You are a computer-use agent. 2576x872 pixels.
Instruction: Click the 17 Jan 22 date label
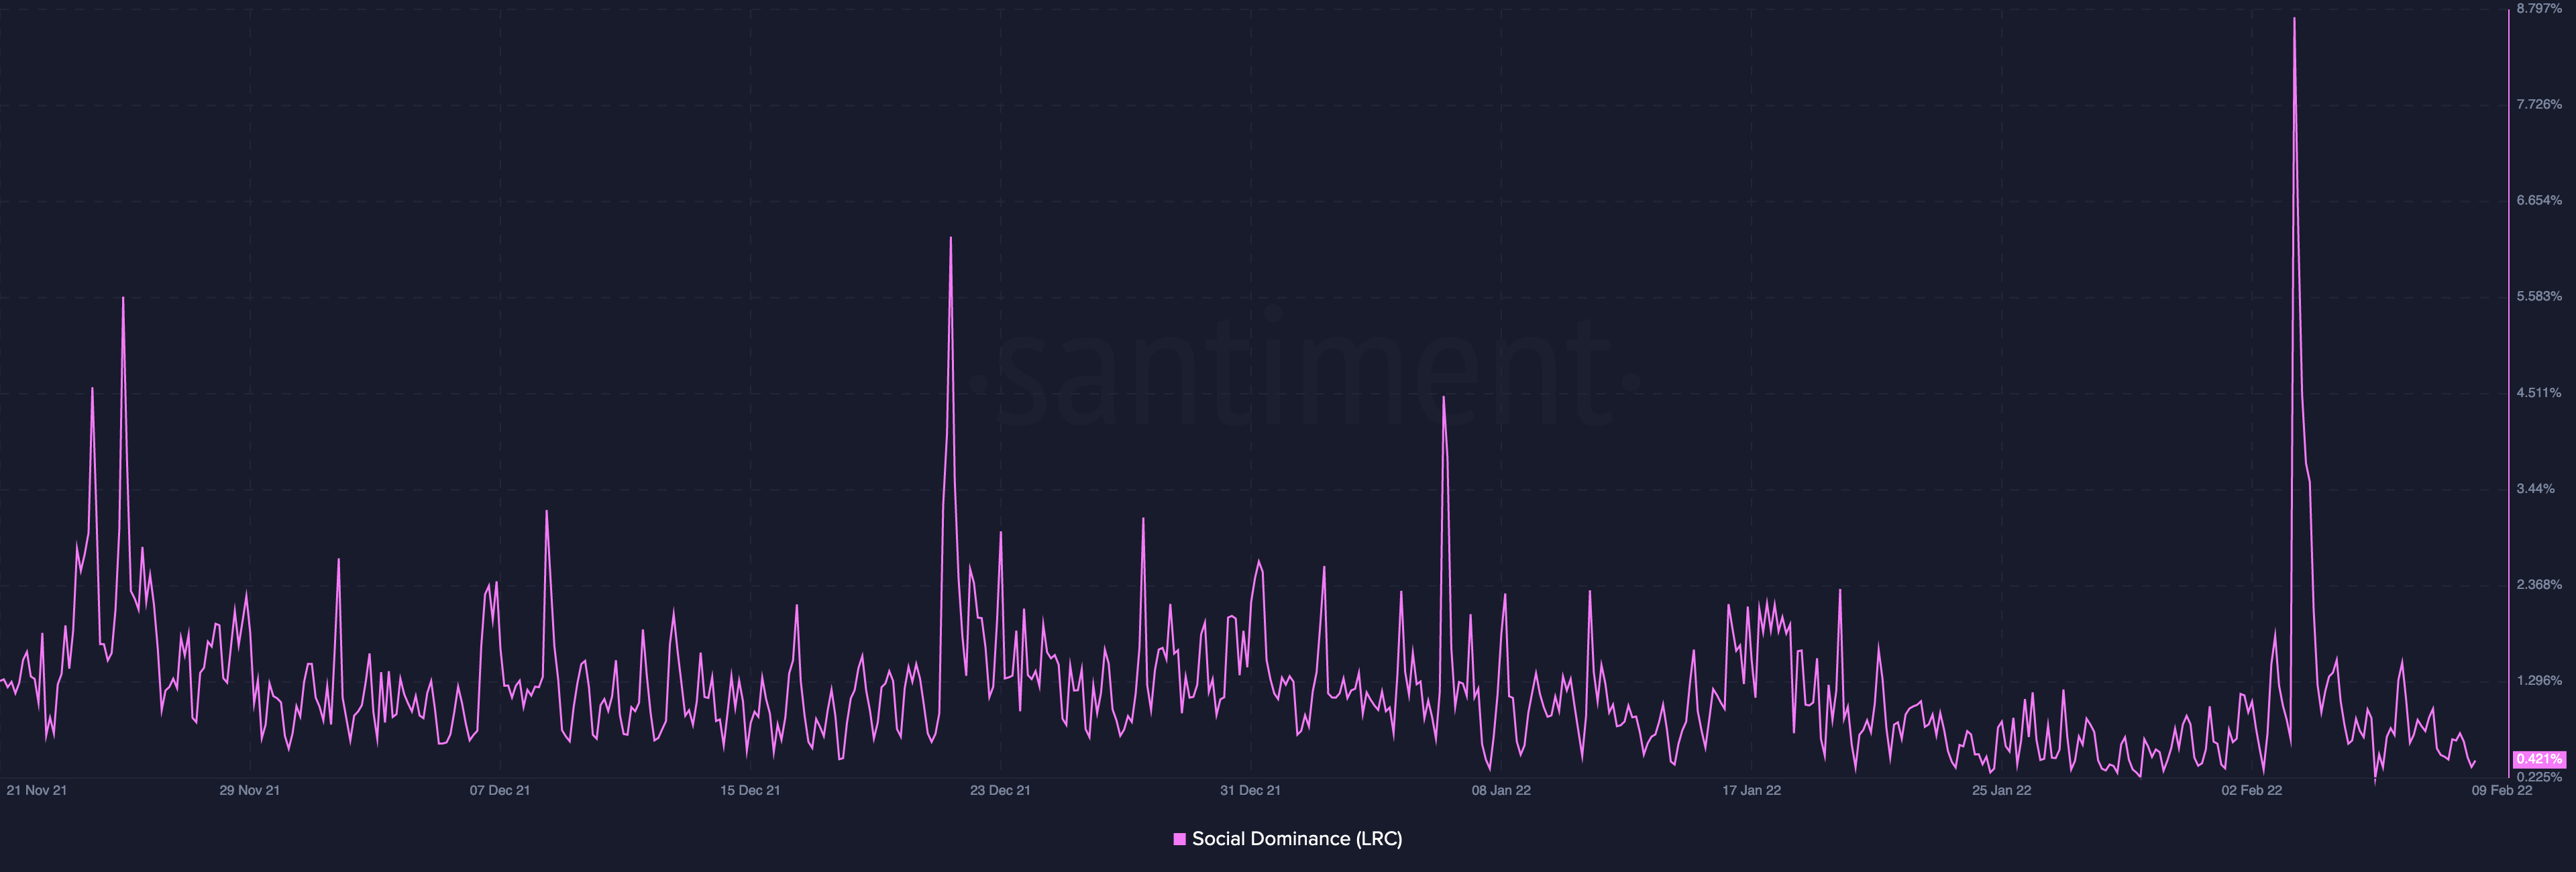point(1751,790)
